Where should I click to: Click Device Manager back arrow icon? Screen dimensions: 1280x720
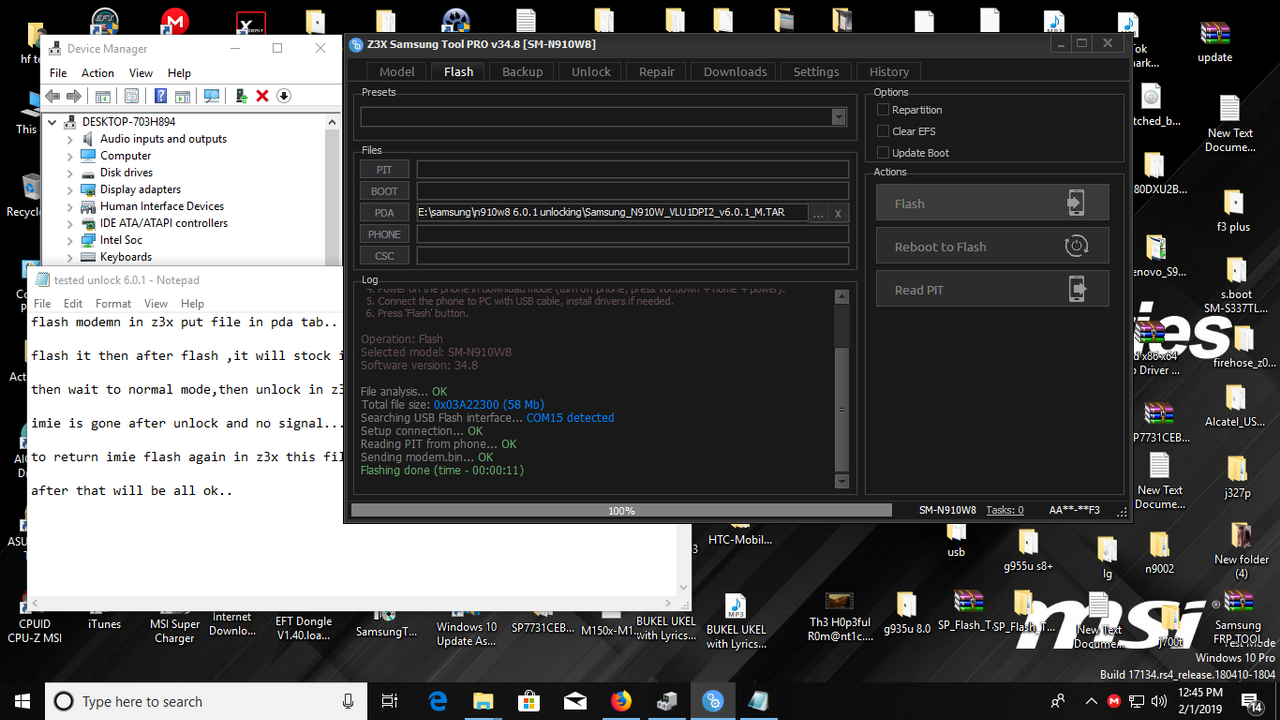click(52, 96)
